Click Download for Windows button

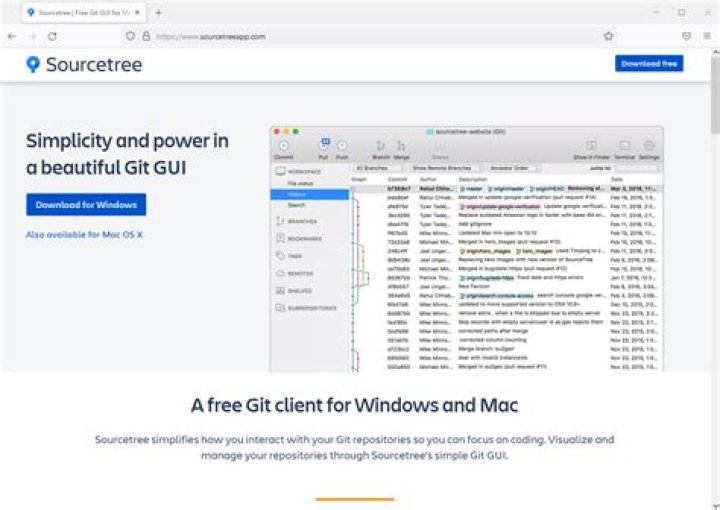tap(86, 204)
